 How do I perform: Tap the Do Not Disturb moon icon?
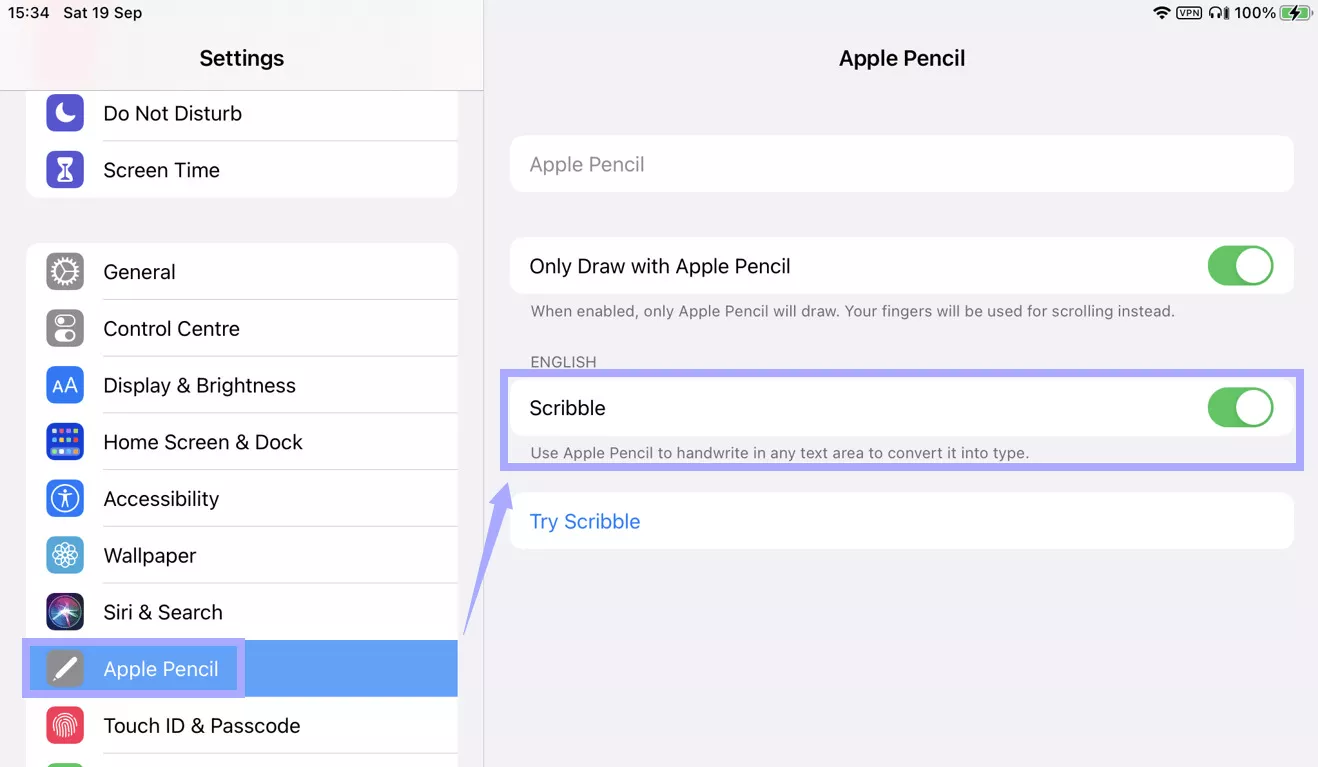click(x=64, y=113)
